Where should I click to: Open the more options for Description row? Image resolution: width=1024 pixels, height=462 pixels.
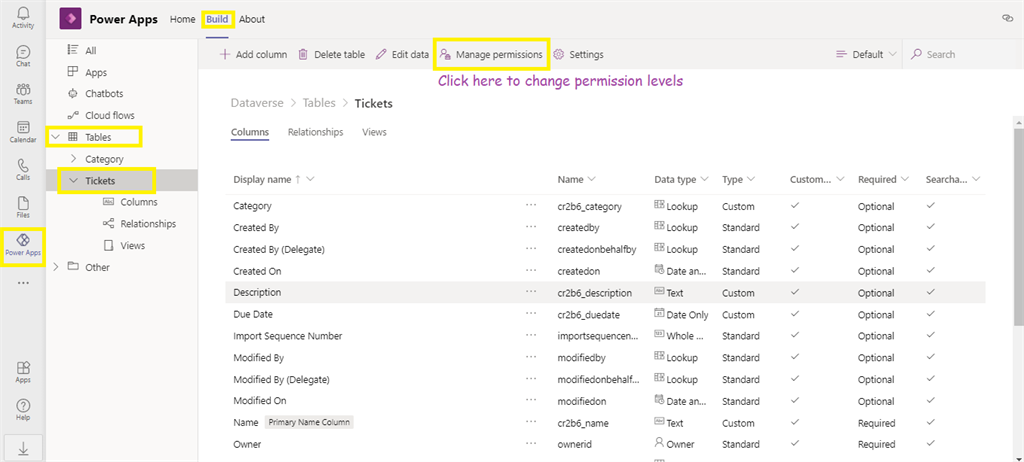(531, 293)
